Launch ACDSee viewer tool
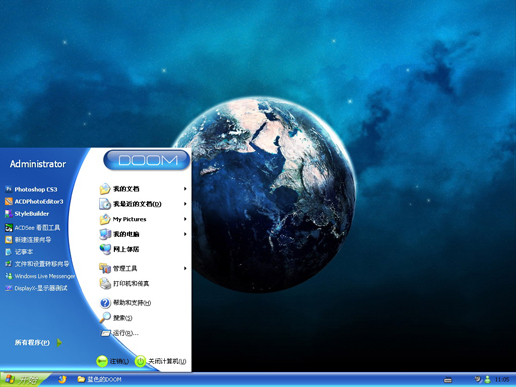Screen dimensions: 516x387 click(x=33, y=228)
